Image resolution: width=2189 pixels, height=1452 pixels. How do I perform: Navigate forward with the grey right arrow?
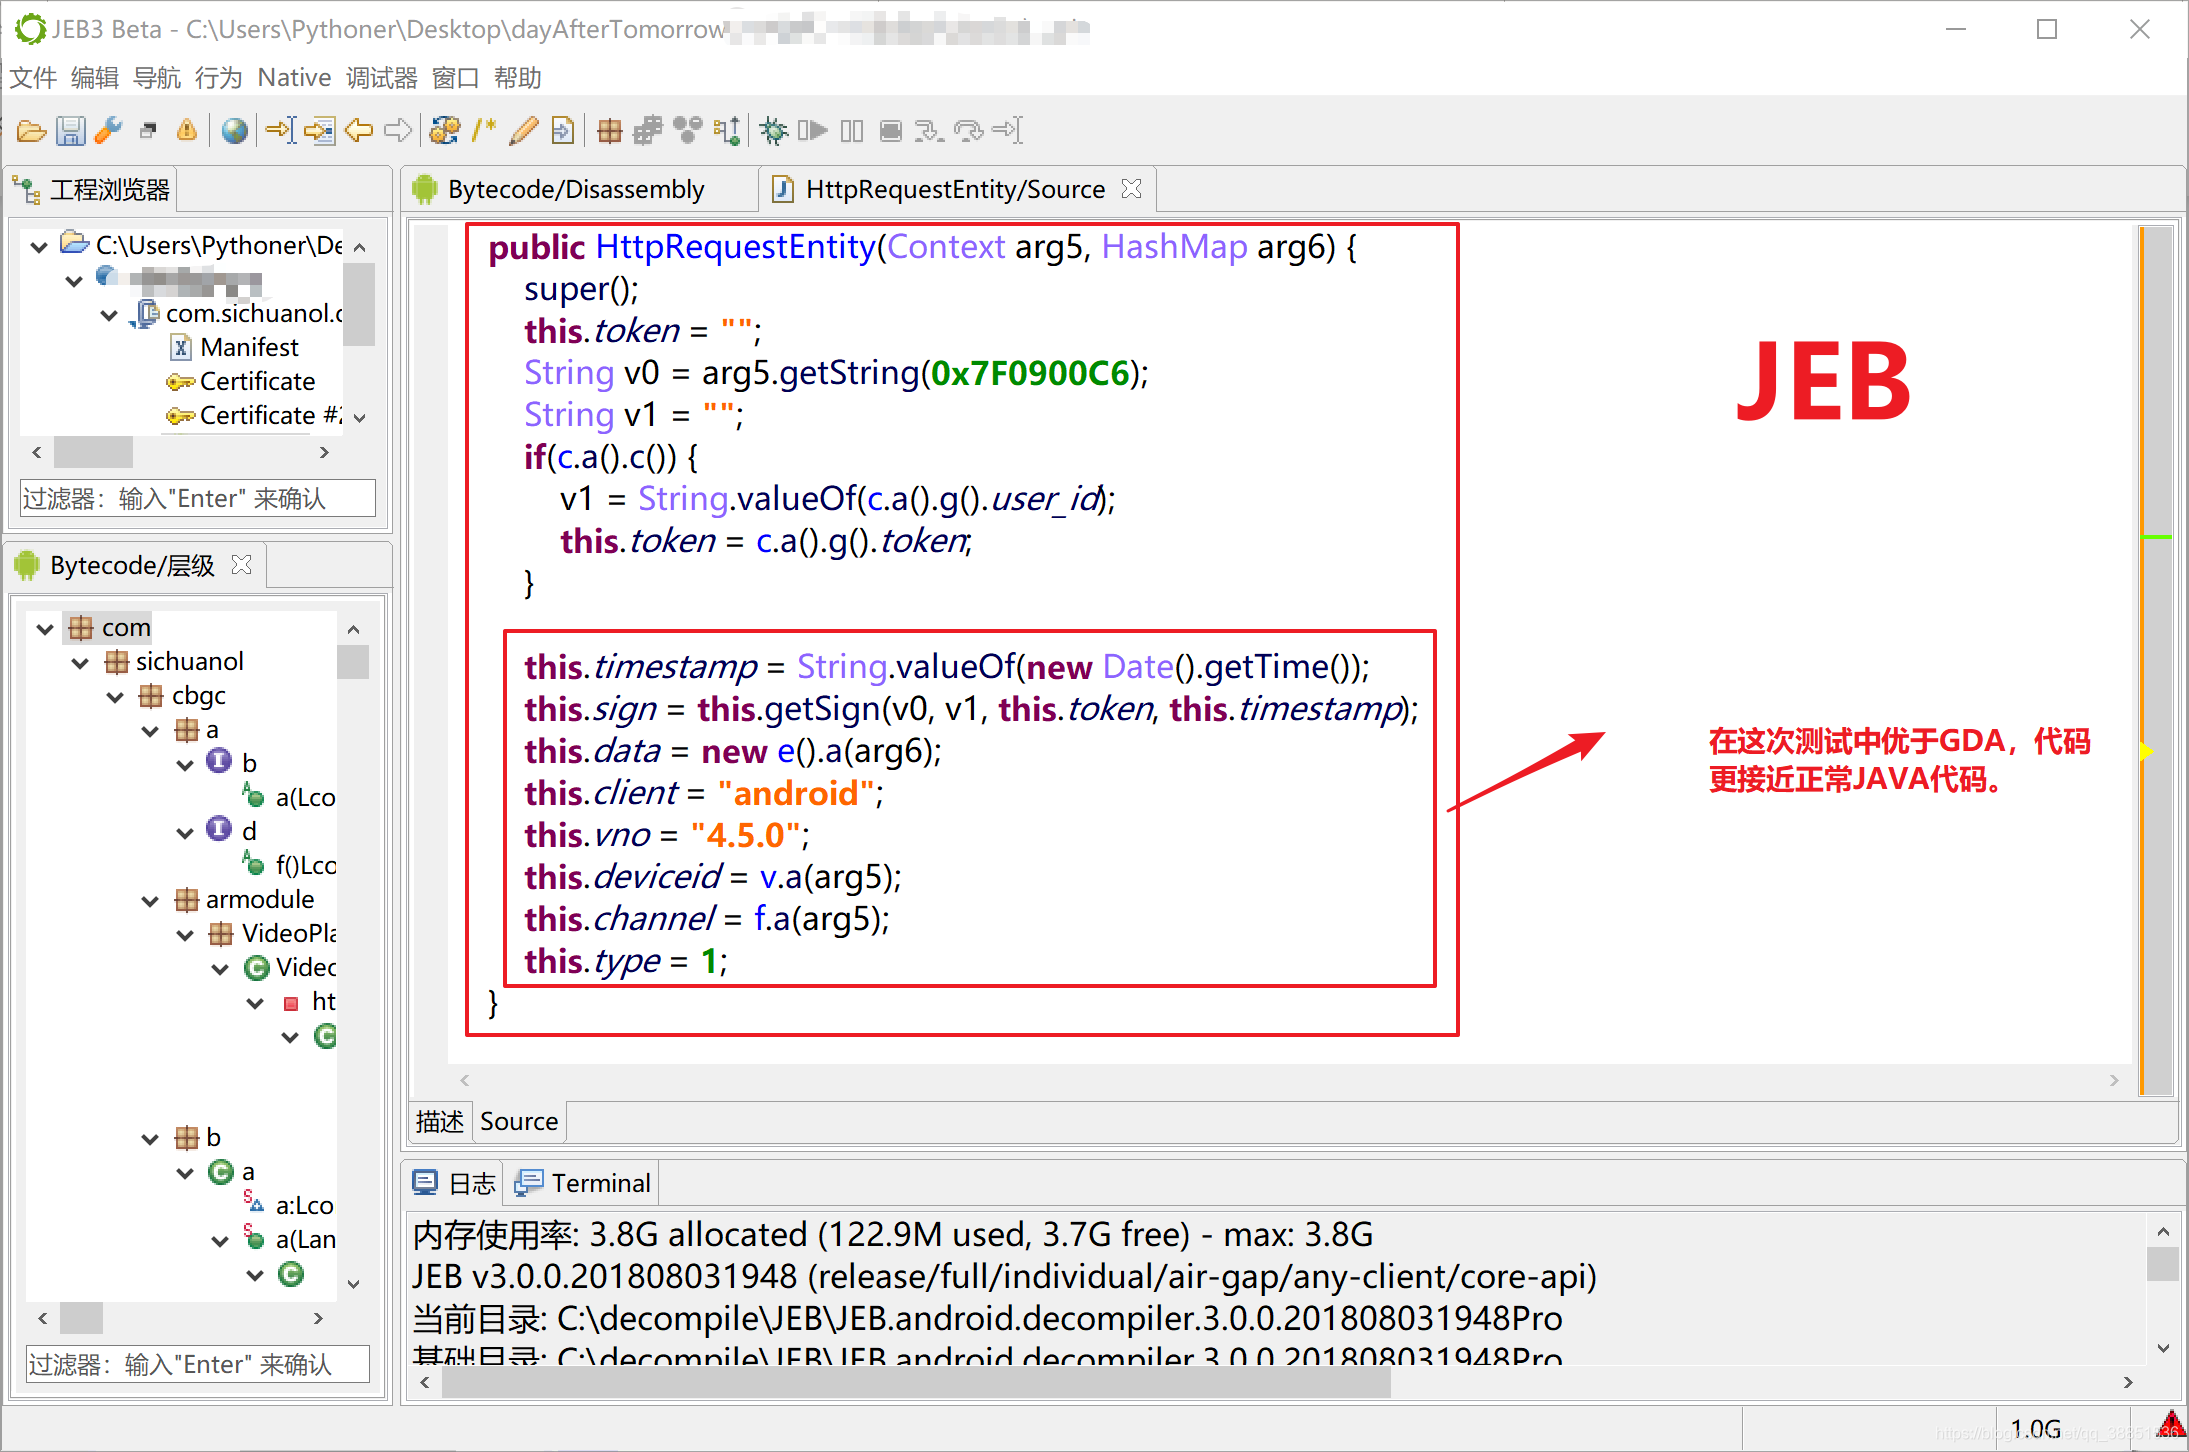point(398,131)
